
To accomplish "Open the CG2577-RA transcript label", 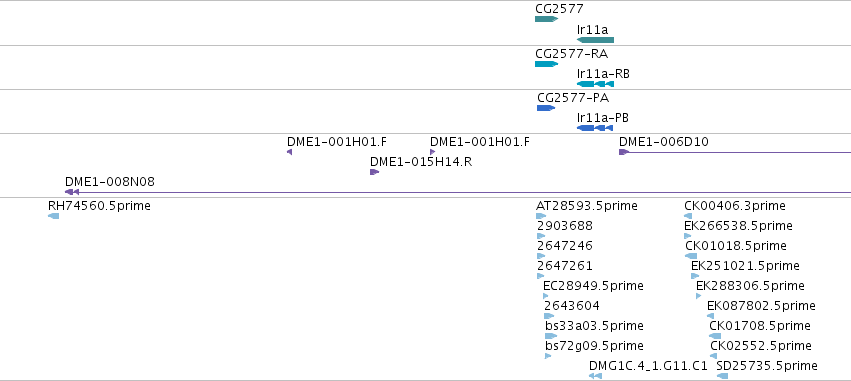I will click(x=571, y=54).
